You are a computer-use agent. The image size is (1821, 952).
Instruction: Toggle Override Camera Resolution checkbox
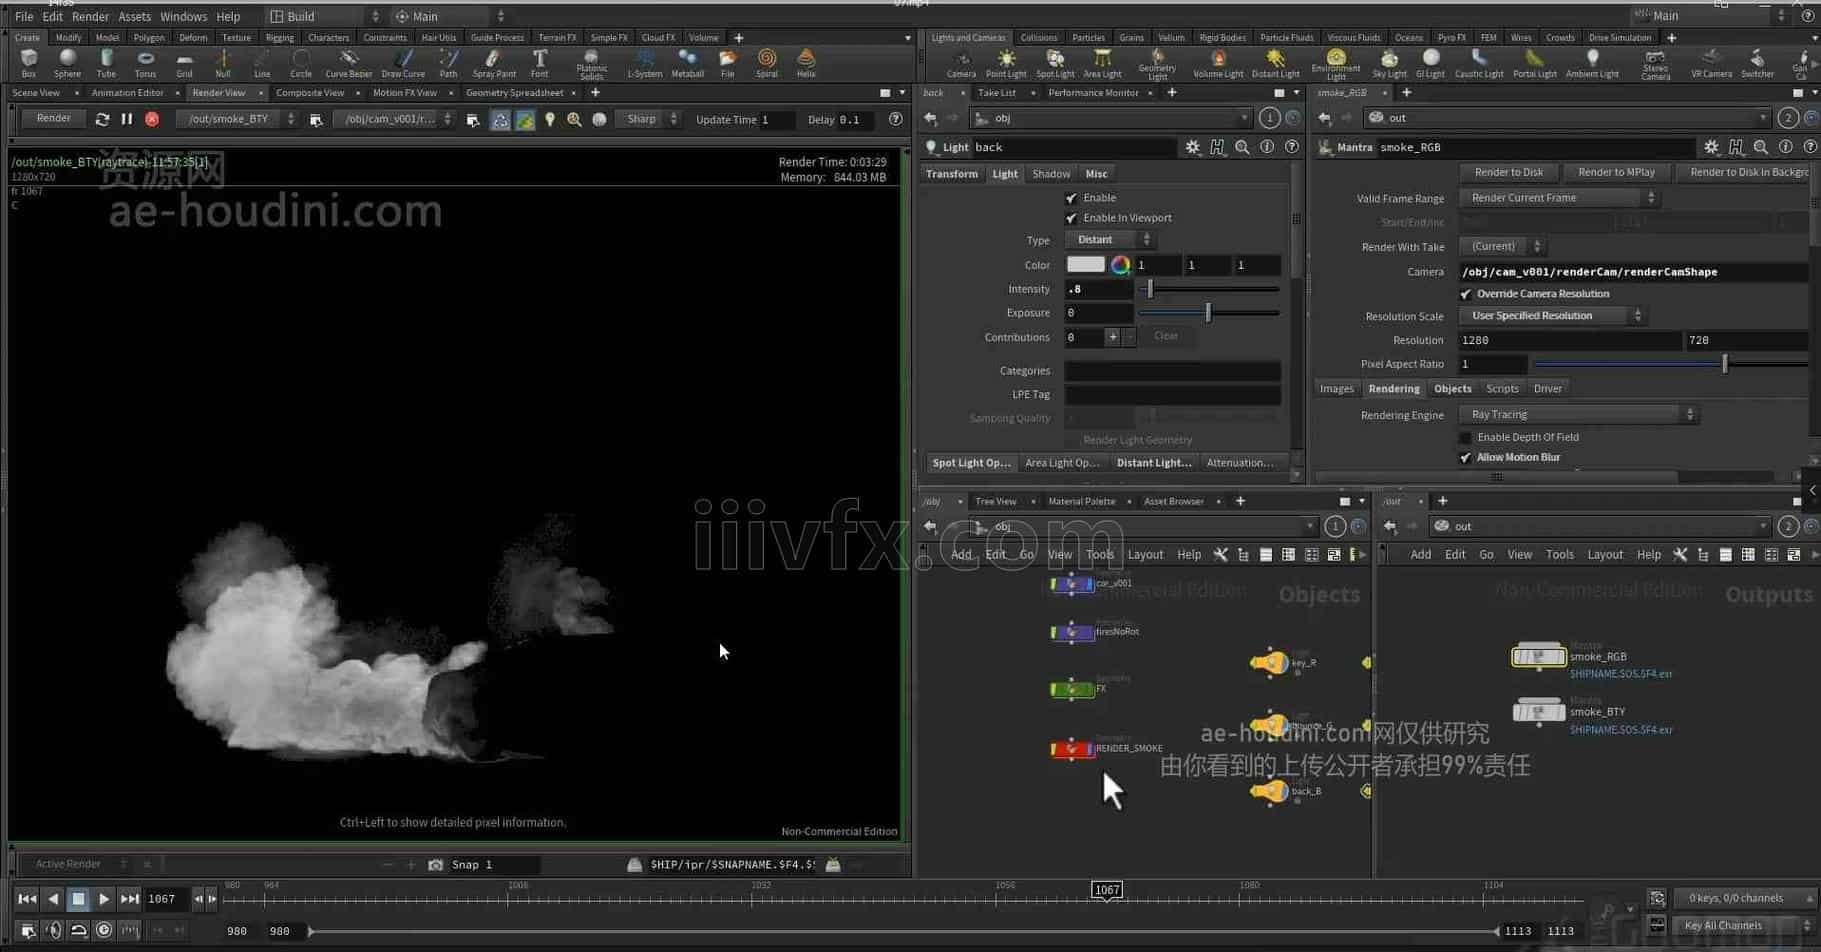[1465, 294]
